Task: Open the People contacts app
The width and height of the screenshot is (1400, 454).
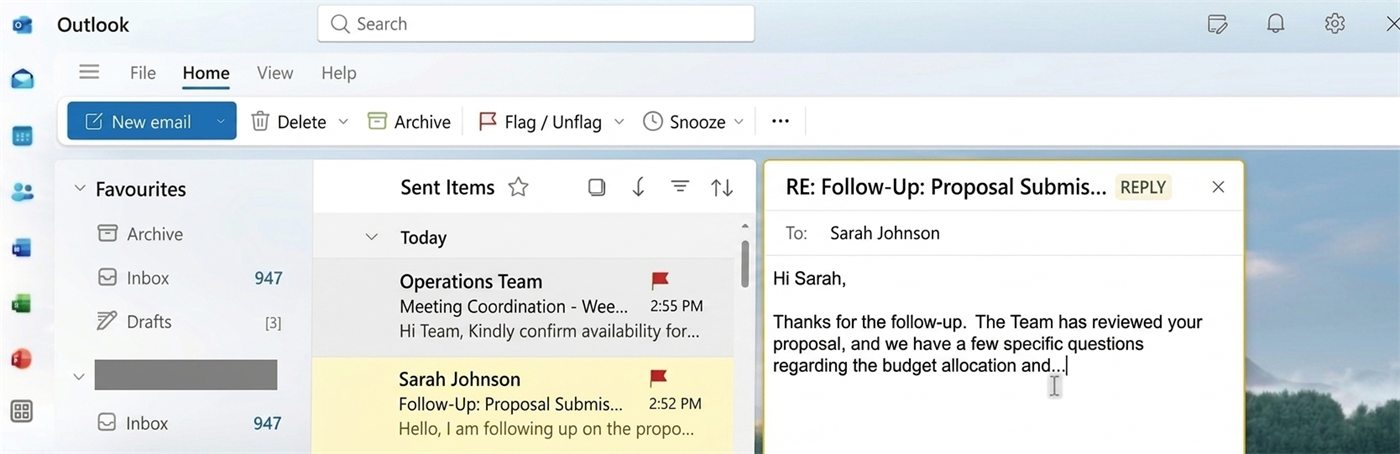Action: point(22,192)
